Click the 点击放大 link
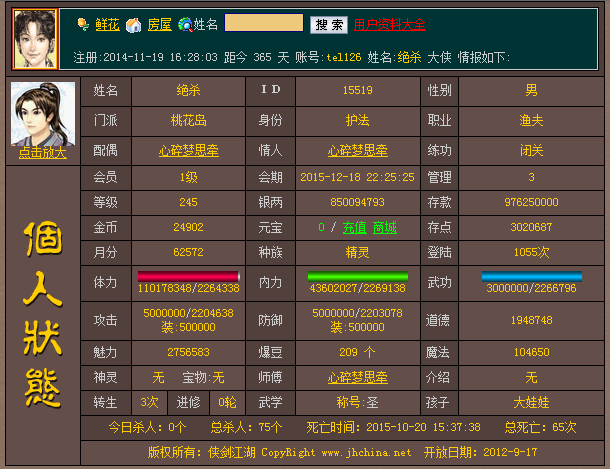The image size is (610, 469). 43,153
